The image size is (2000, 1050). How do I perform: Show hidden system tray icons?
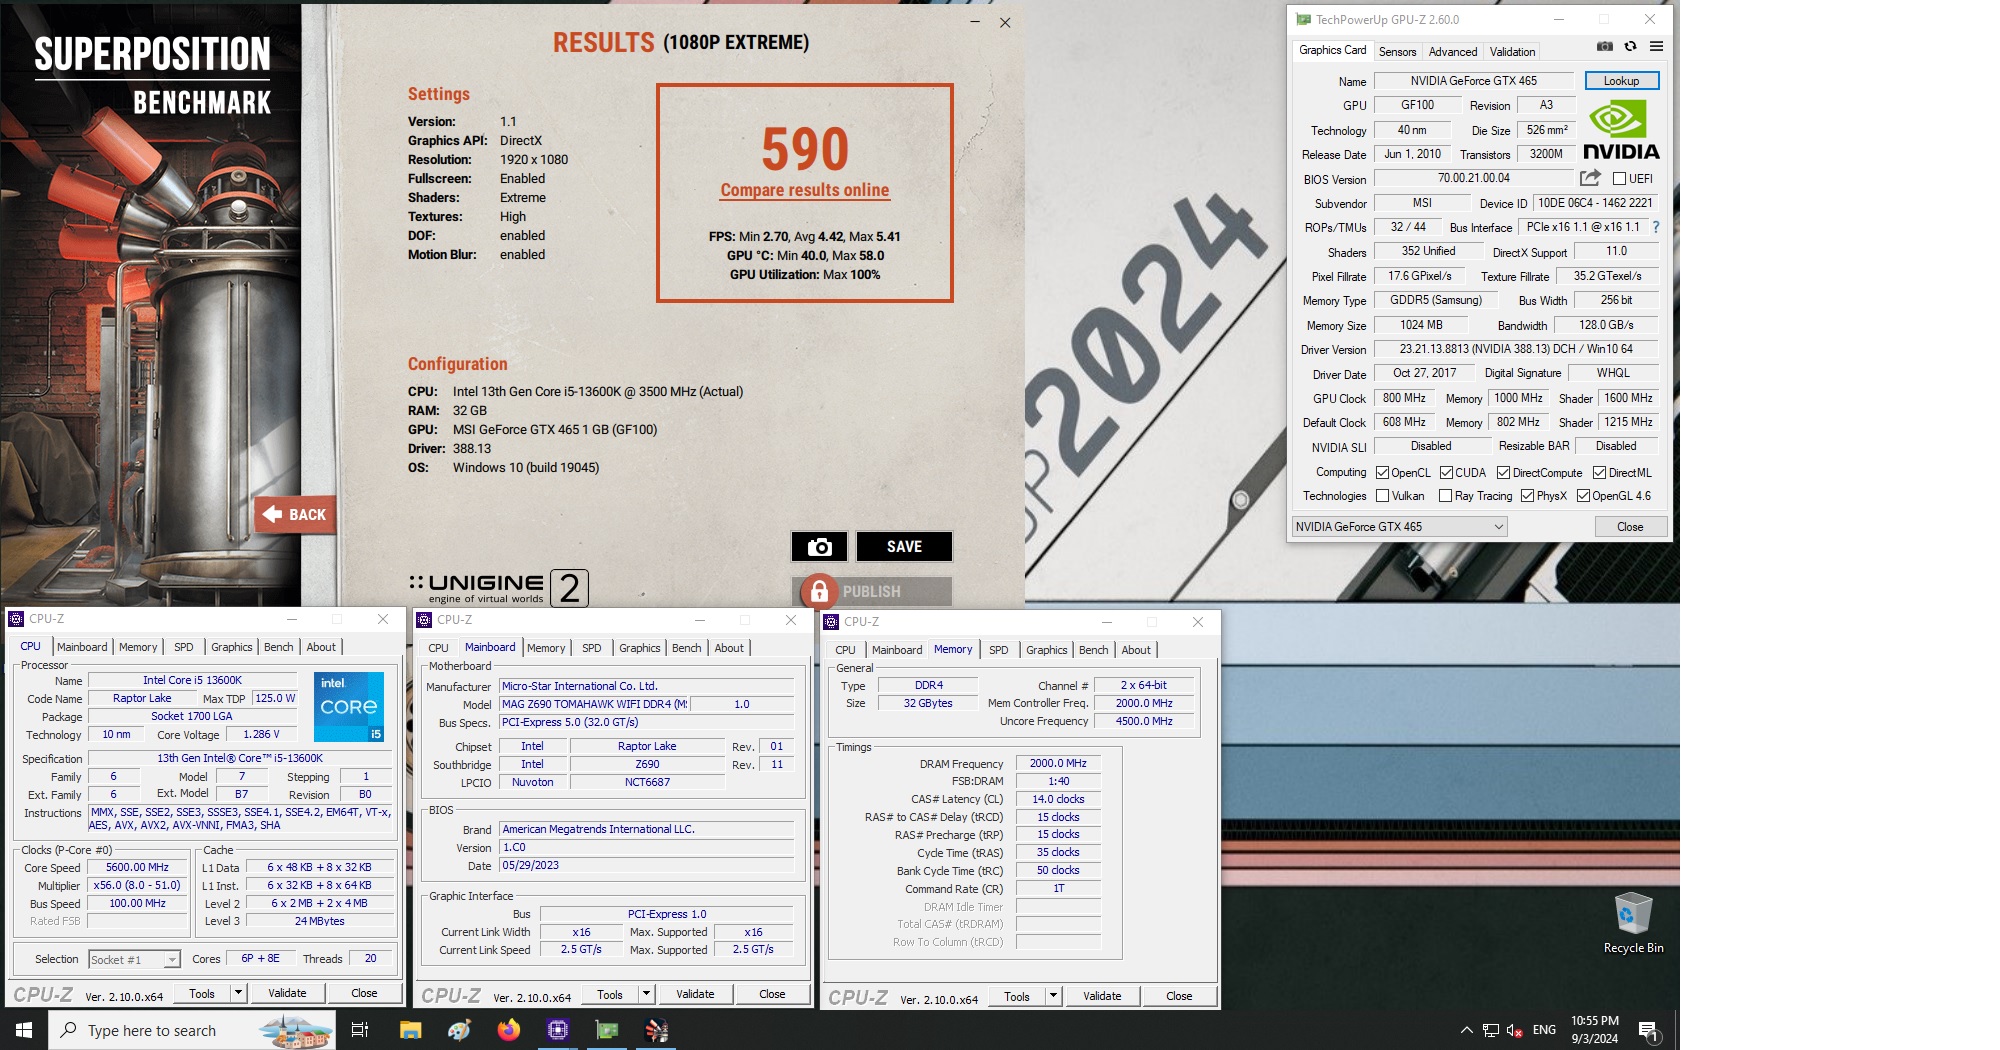(1466, 1030)
